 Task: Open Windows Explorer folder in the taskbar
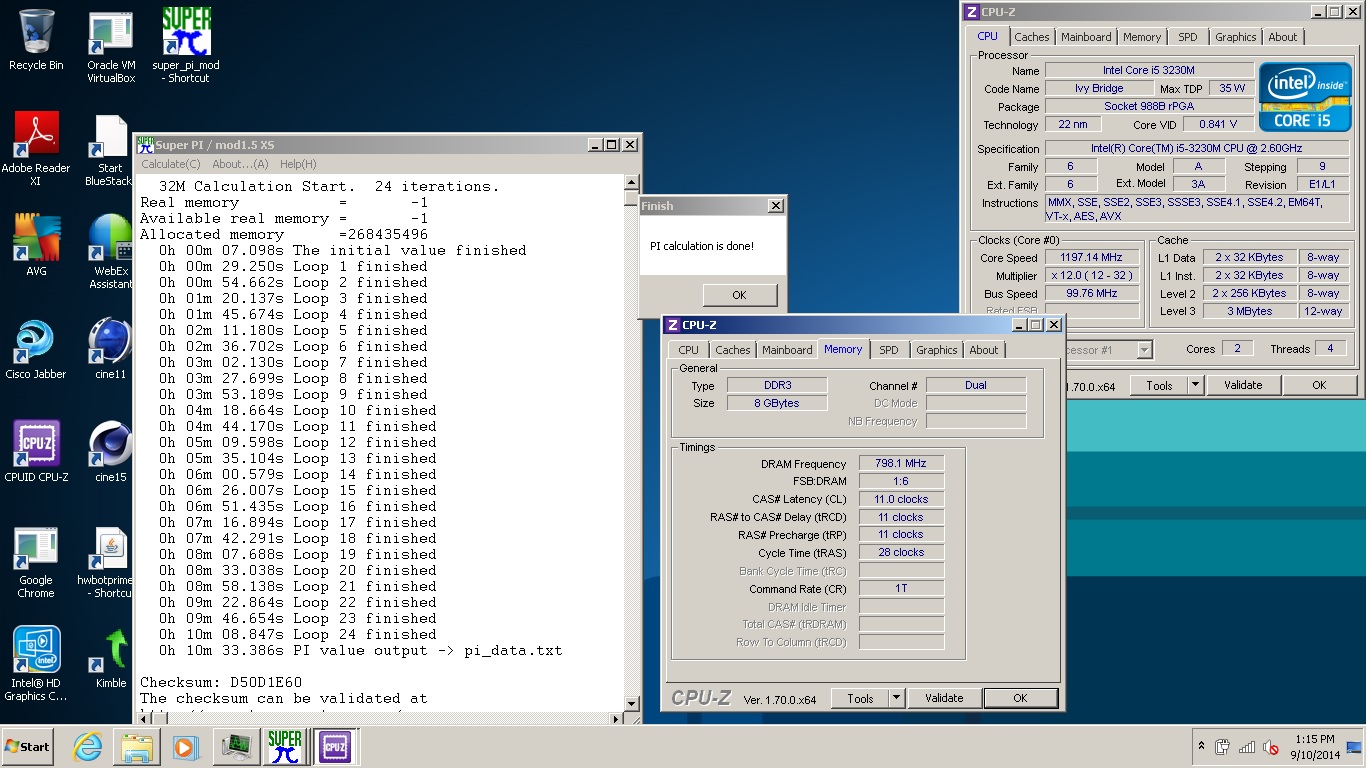pyautogui.click(x=137, y=747)
